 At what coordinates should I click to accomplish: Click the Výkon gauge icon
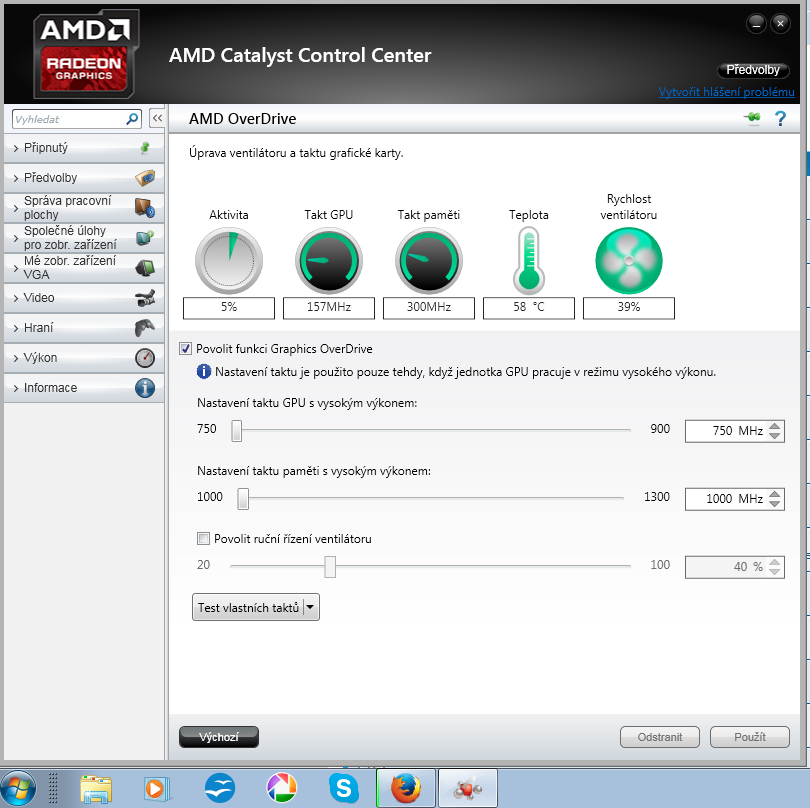(145, 358)
